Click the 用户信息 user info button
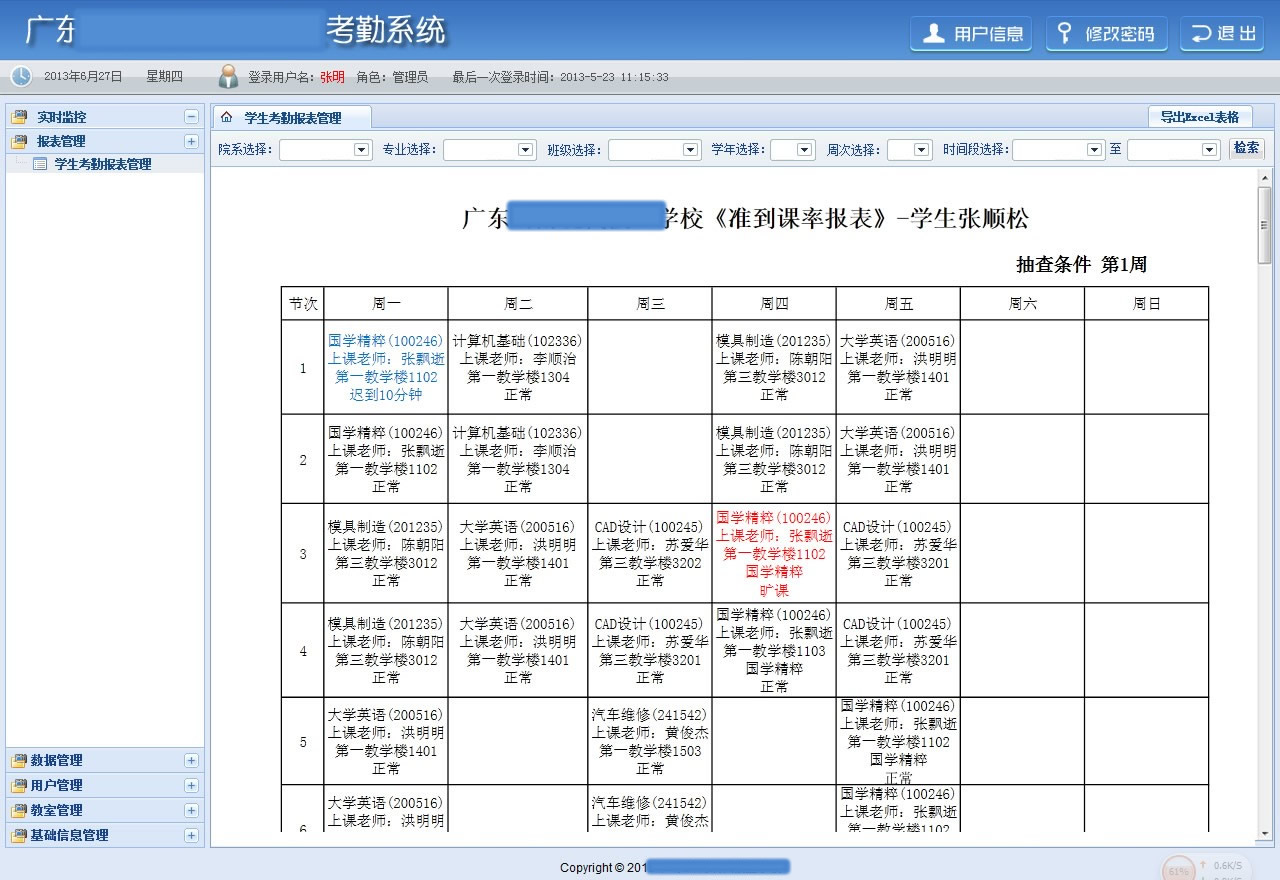The width and height of the screenshot is (1280, 880). point(971,34)
